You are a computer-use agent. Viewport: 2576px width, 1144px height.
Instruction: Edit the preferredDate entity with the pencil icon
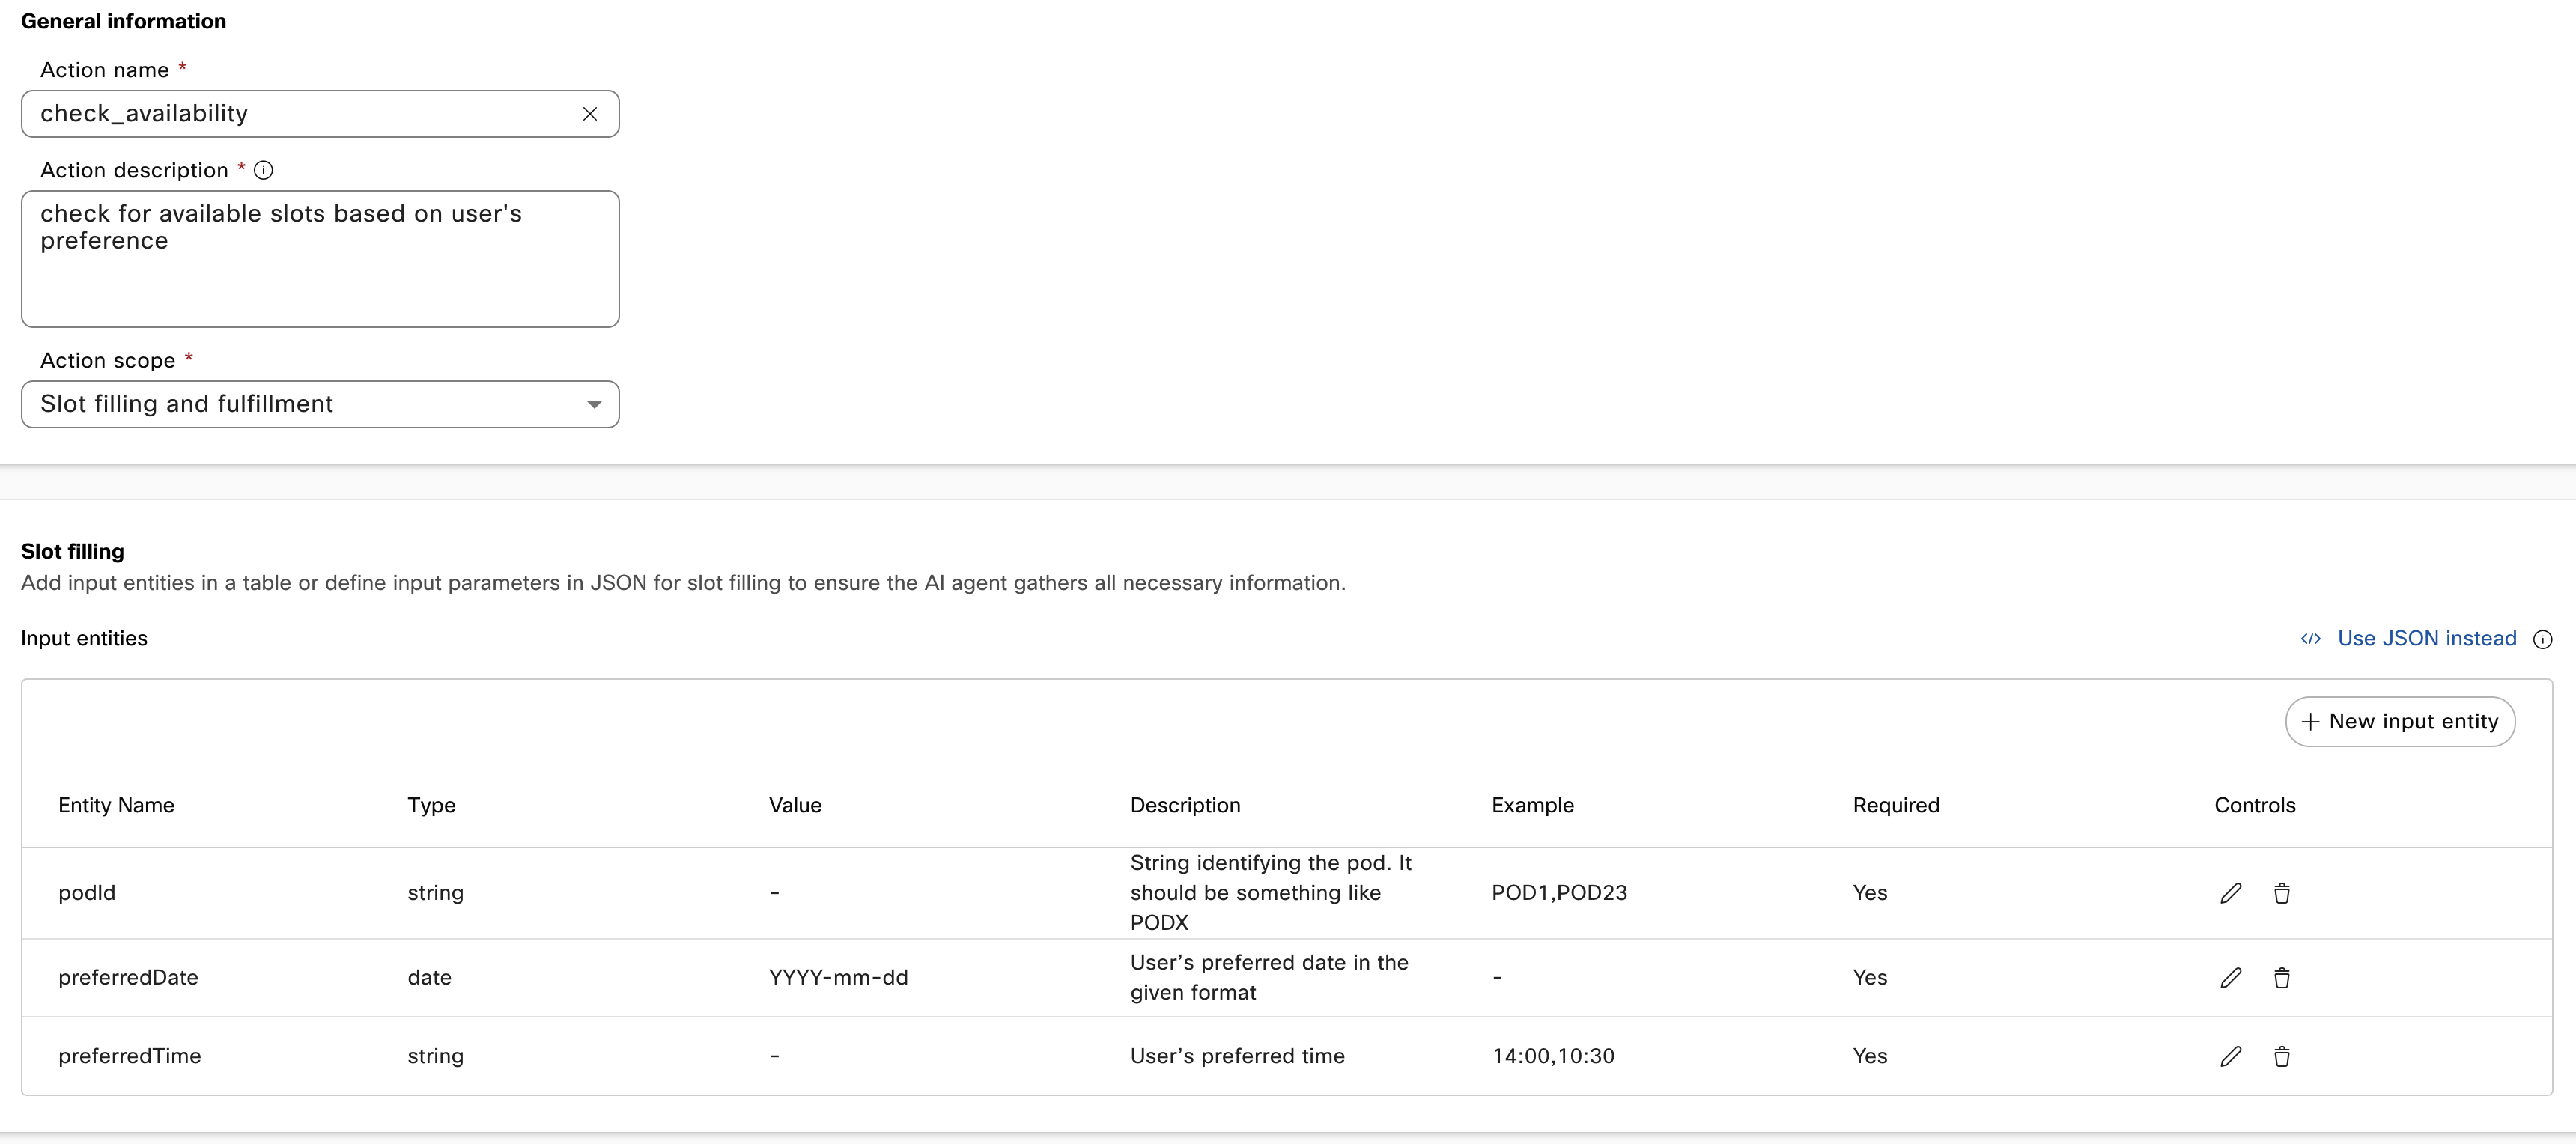[x=2231, y=978]
